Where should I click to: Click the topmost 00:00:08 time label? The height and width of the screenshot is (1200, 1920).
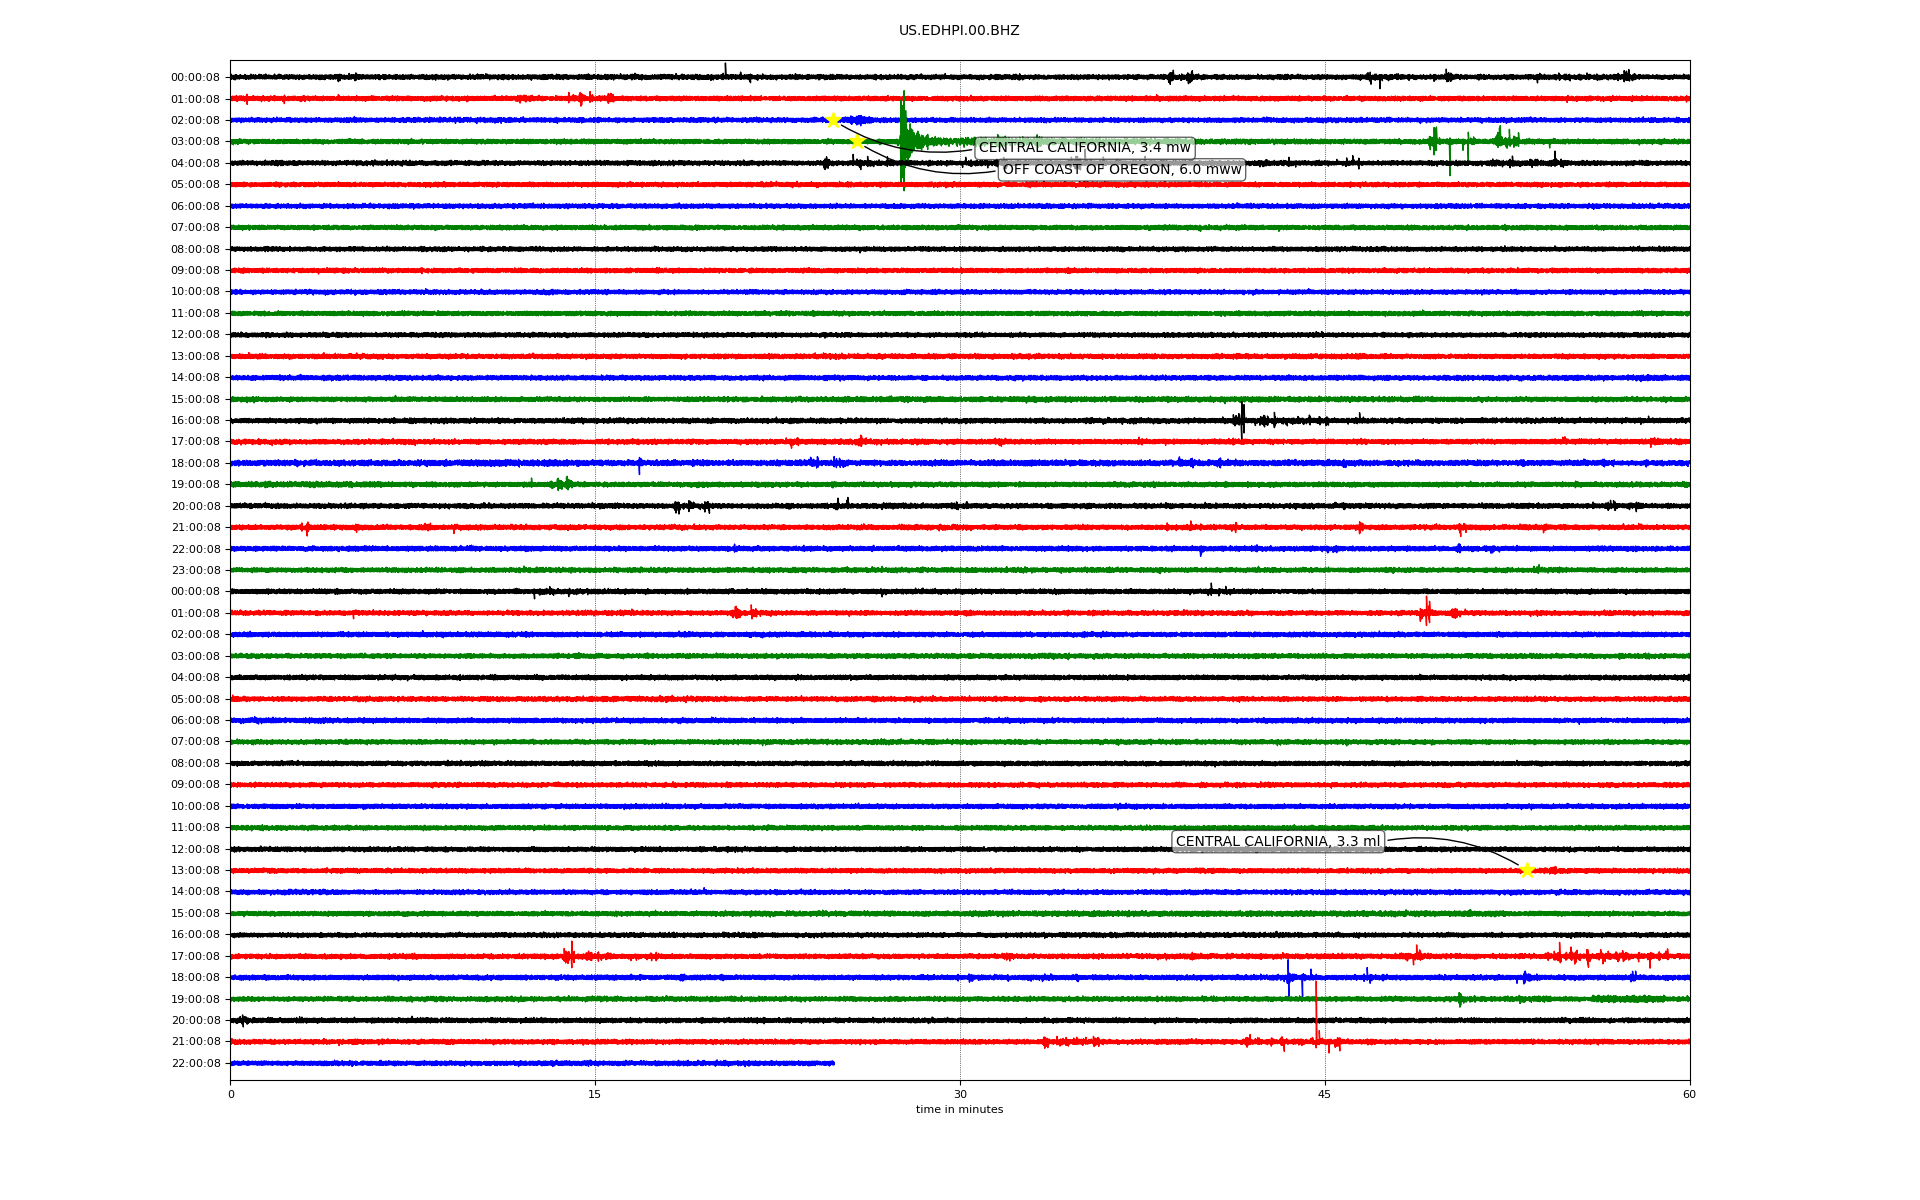tap(195, 78)
